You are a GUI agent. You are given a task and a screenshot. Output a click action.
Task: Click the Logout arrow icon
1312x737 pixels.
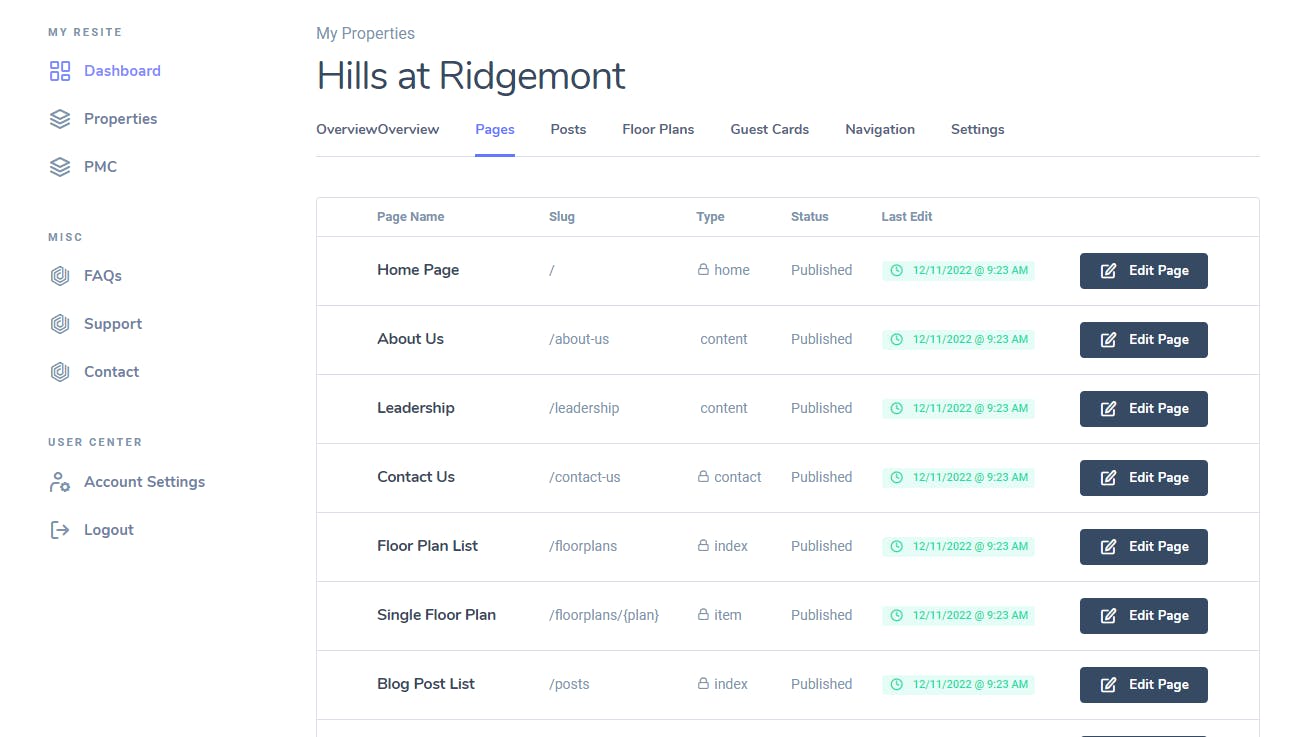click(x=60, y=530)
